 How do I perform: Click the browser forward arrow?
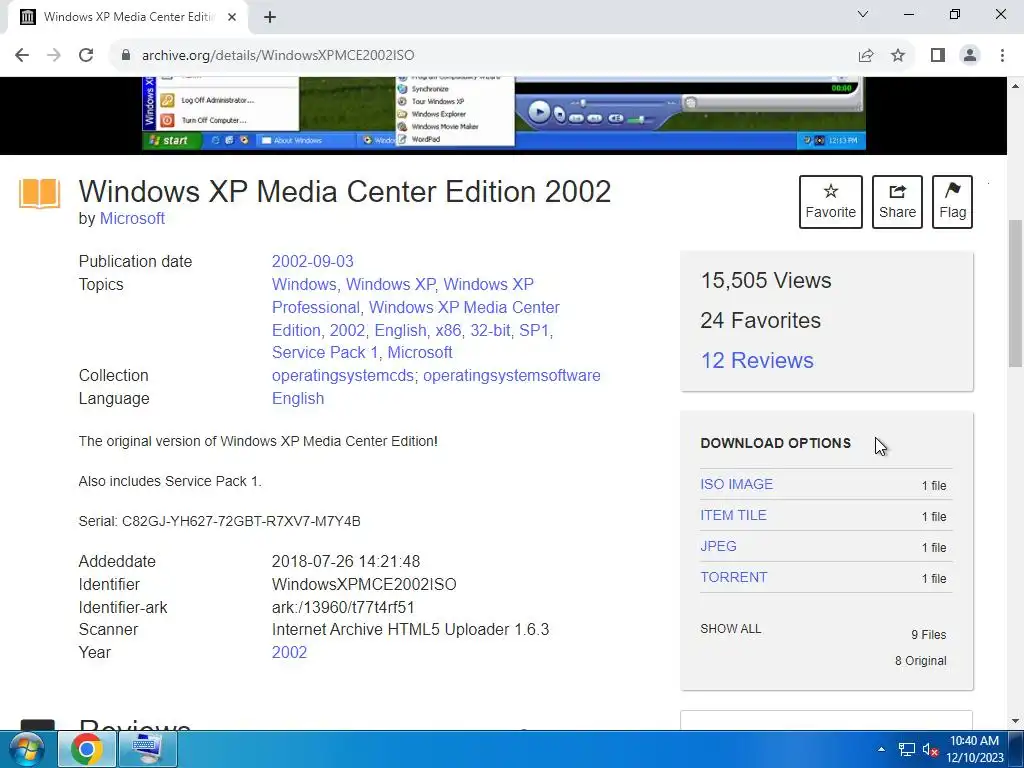coord(54,55)
